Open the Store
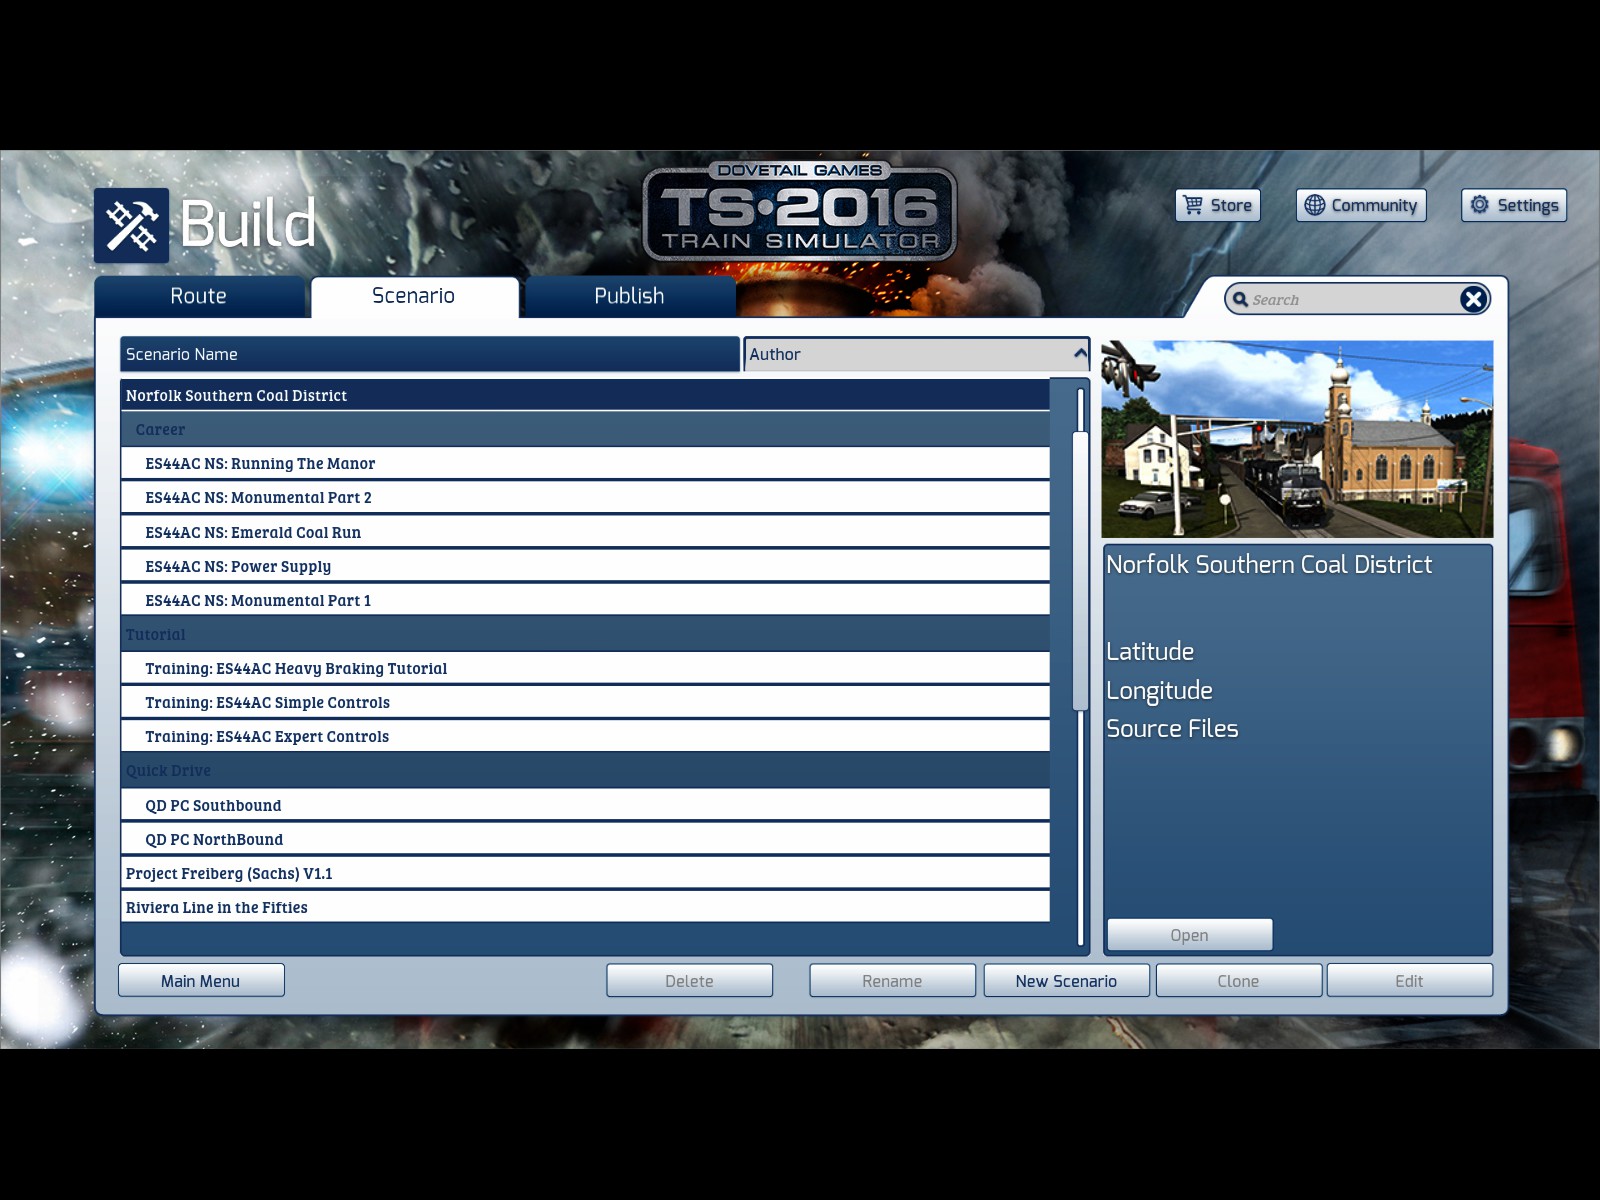This screenshot has width=1600, height=1200. tap(1218, 205)
